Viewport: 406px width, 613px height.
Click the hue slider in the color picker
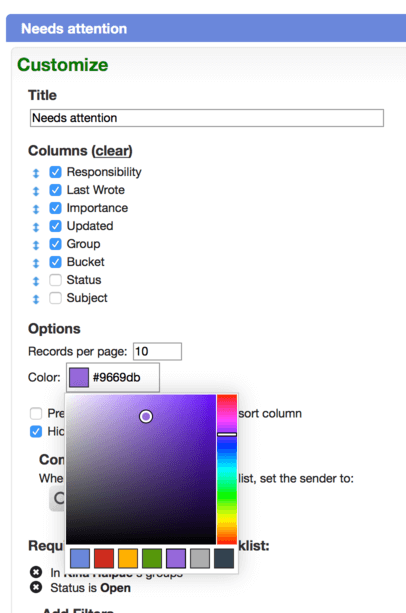click(227, 469)
